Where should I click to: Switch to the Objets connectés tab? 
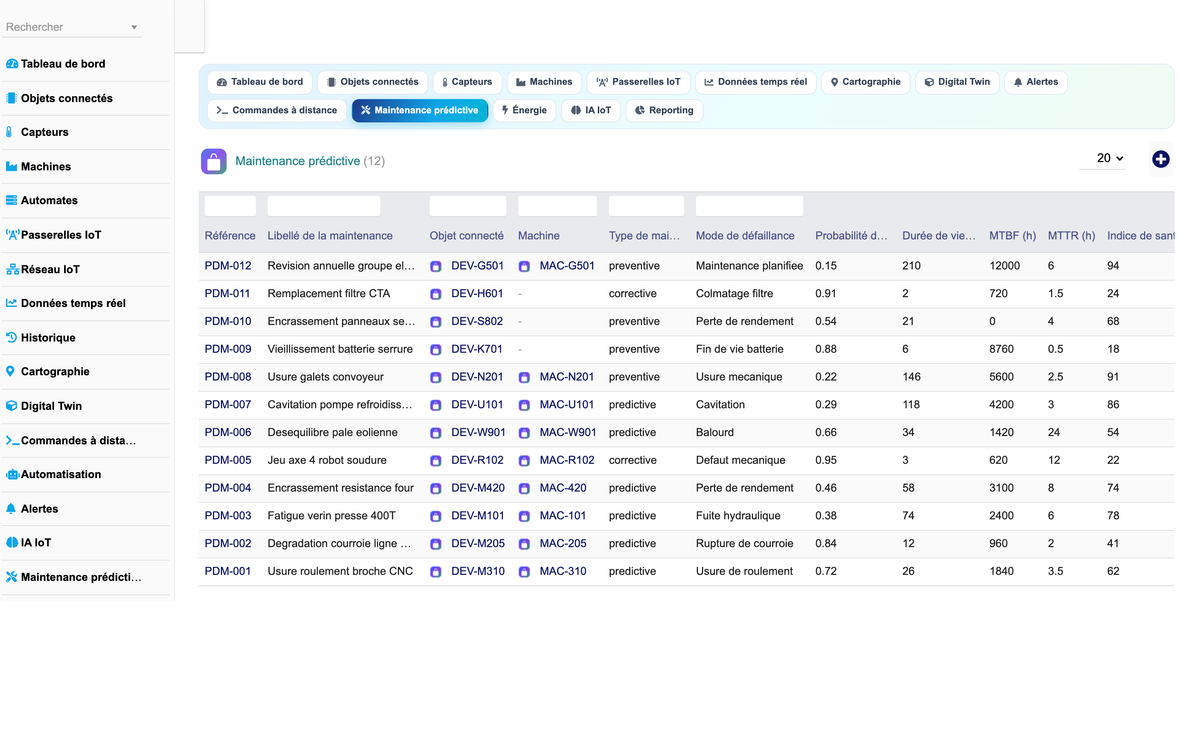pos(373,82)
